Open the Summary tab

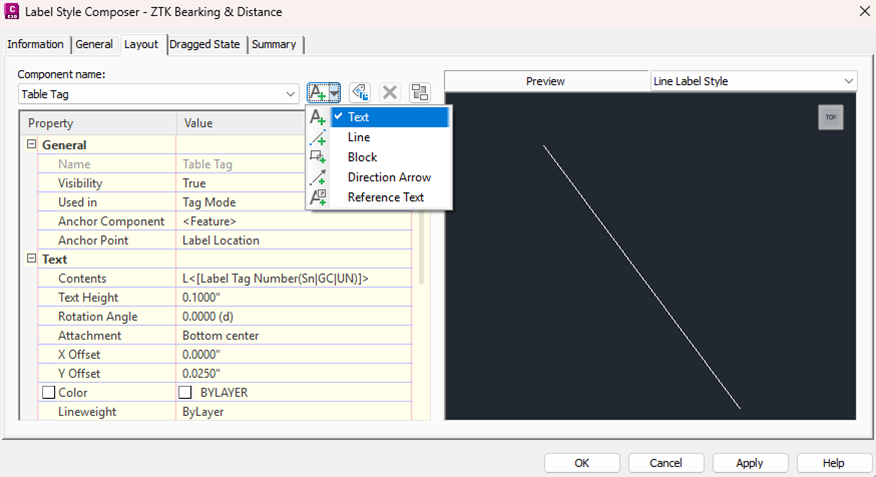pos(273,44)
